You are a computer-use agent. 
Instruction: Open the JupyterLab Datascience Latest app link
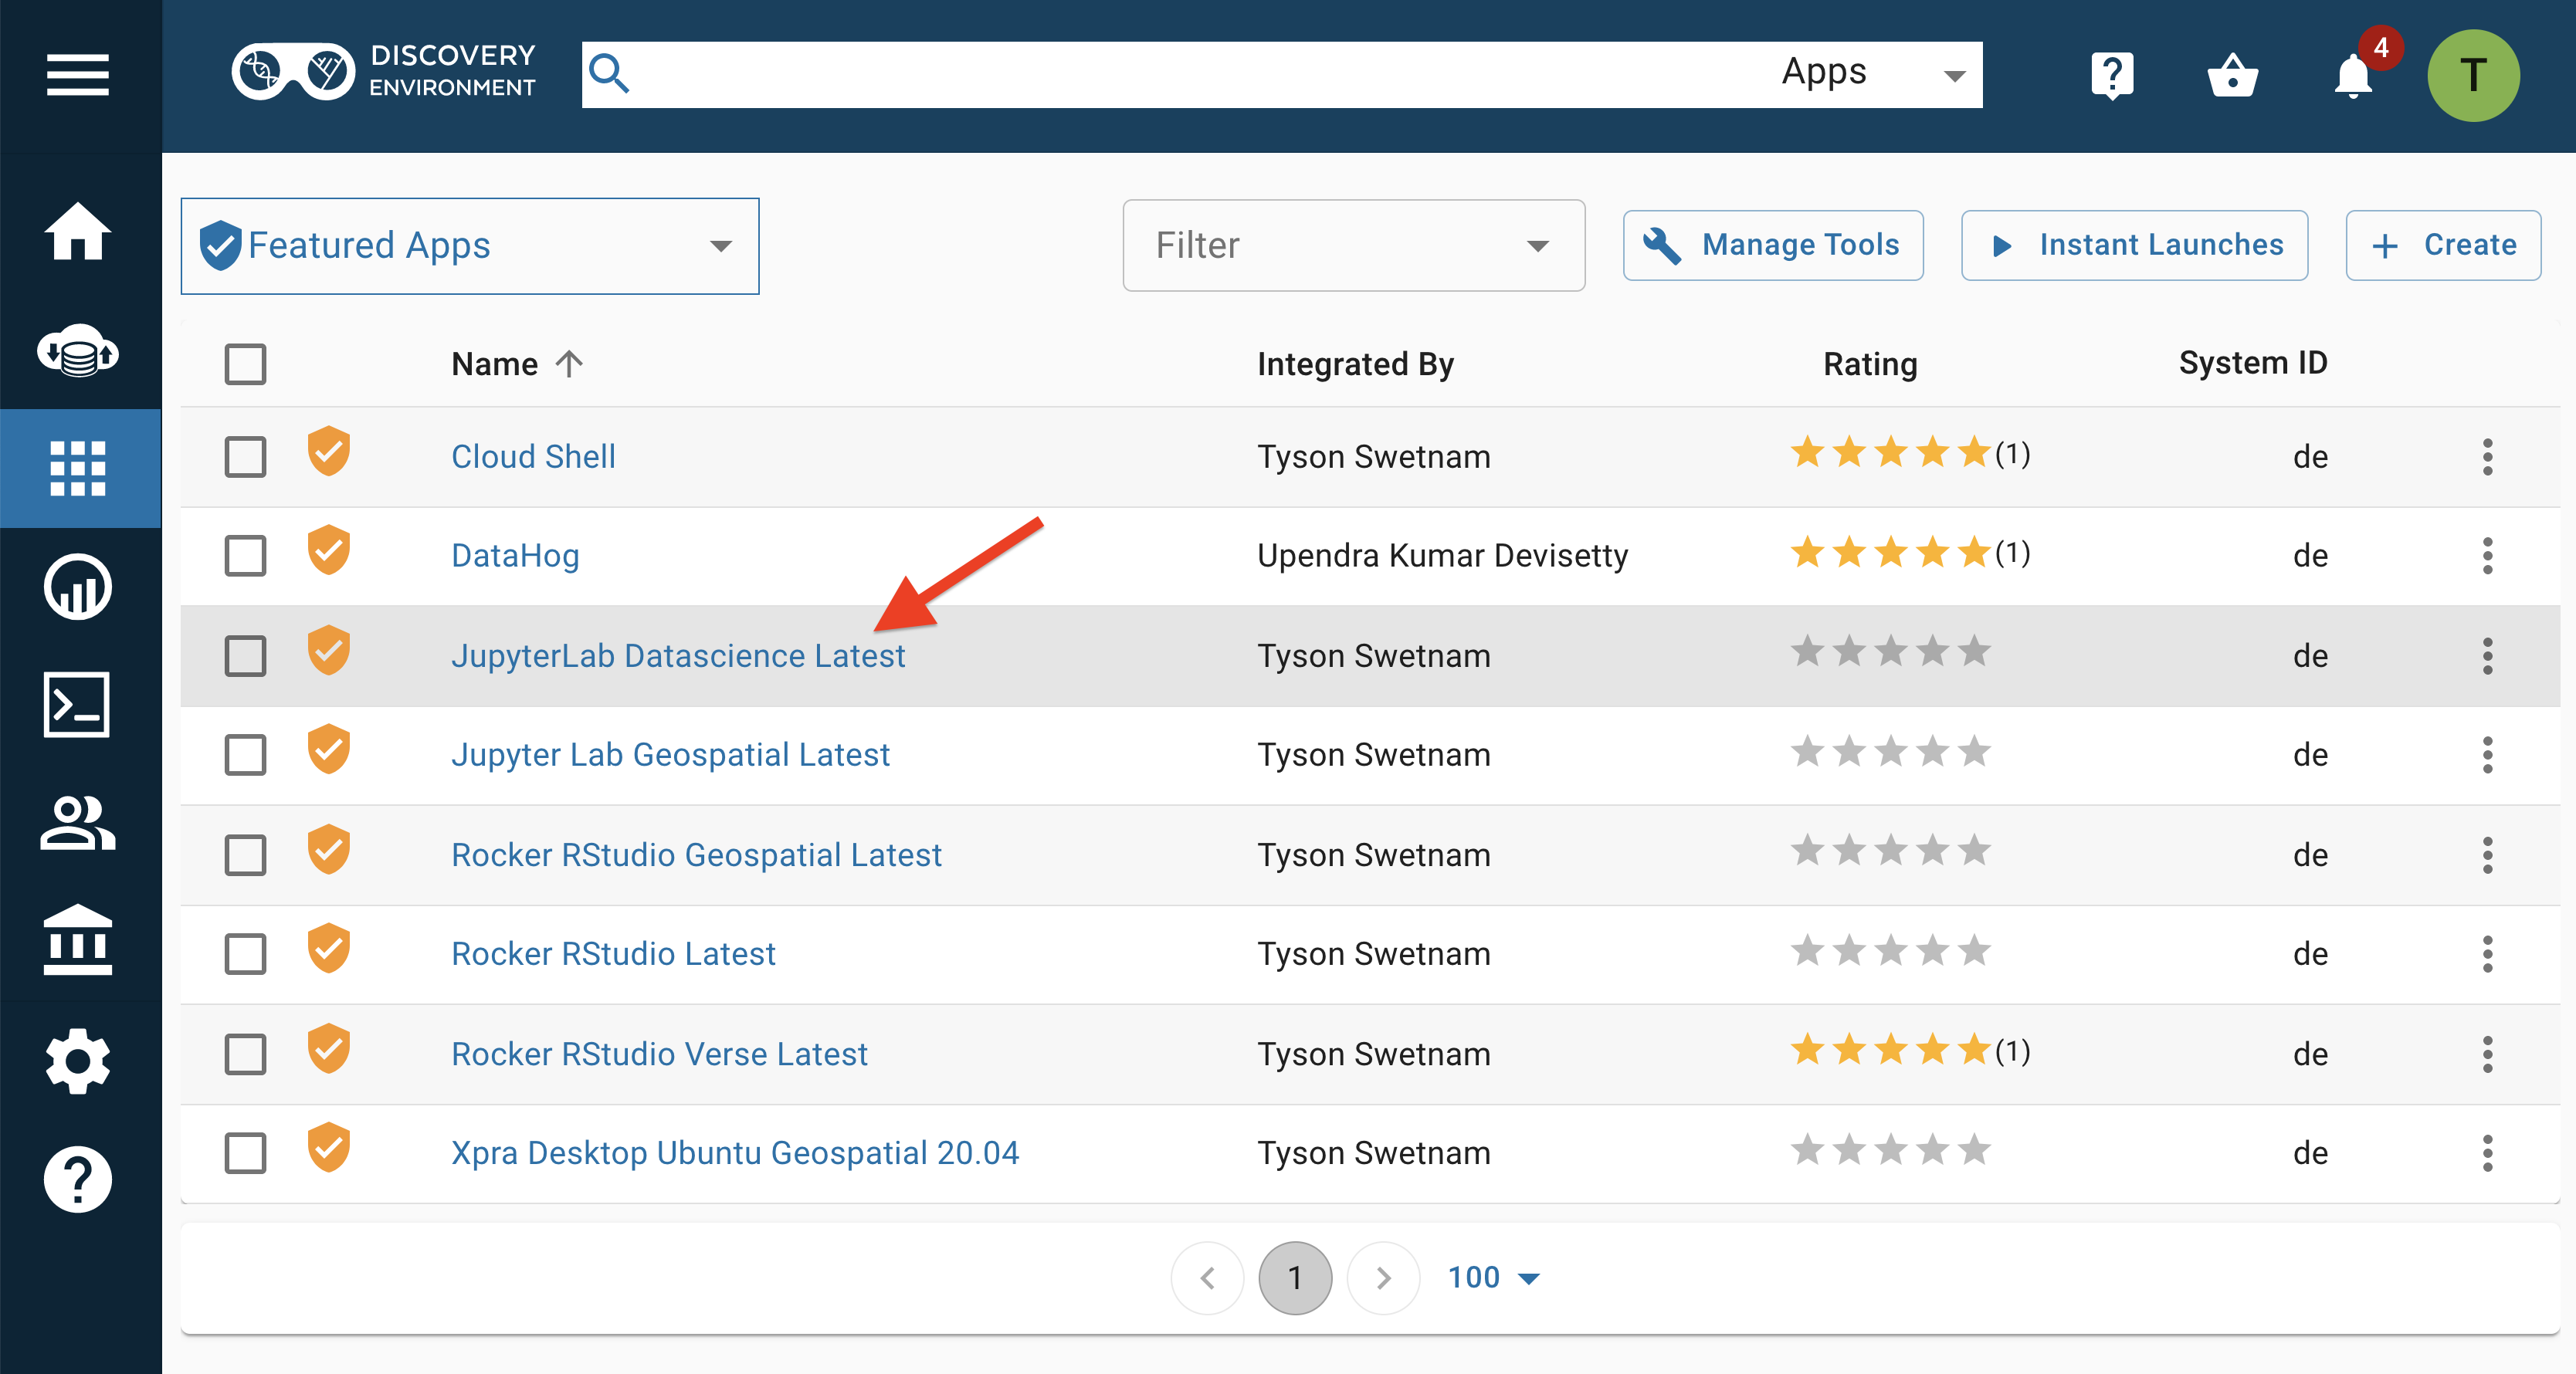[x=677, y=656]
